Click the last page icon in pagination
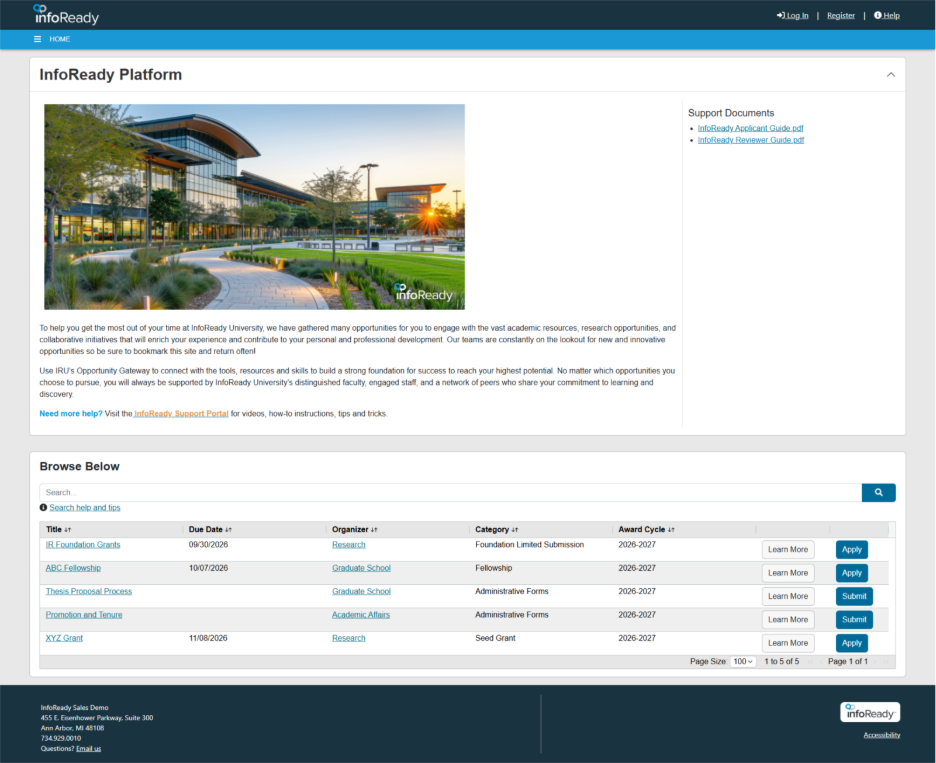 (884, 661)
